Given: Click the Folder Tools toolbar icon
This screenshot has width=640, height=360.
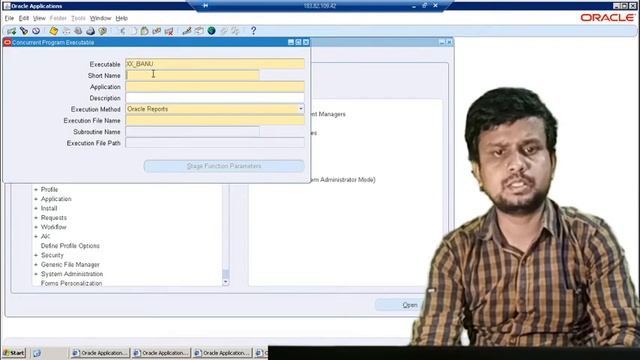Looking at the screenshot, I should click(x=236, y=31).
